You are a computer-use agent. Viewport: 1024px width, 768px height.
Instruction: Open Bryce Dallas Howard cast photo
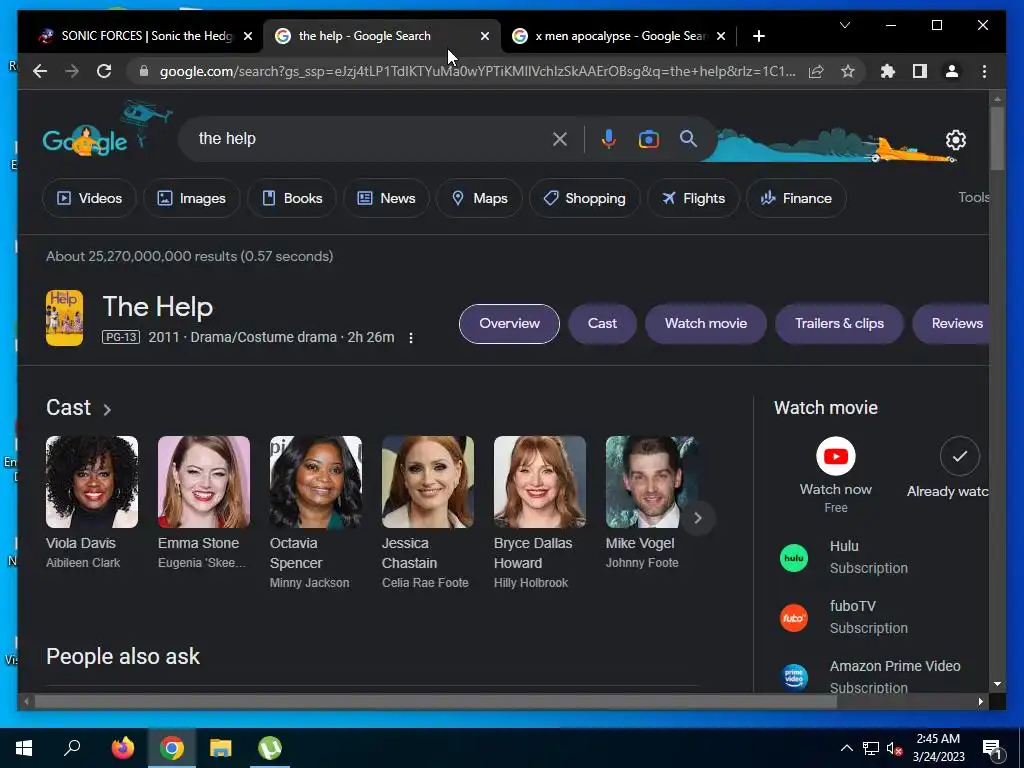coord(540,482)
